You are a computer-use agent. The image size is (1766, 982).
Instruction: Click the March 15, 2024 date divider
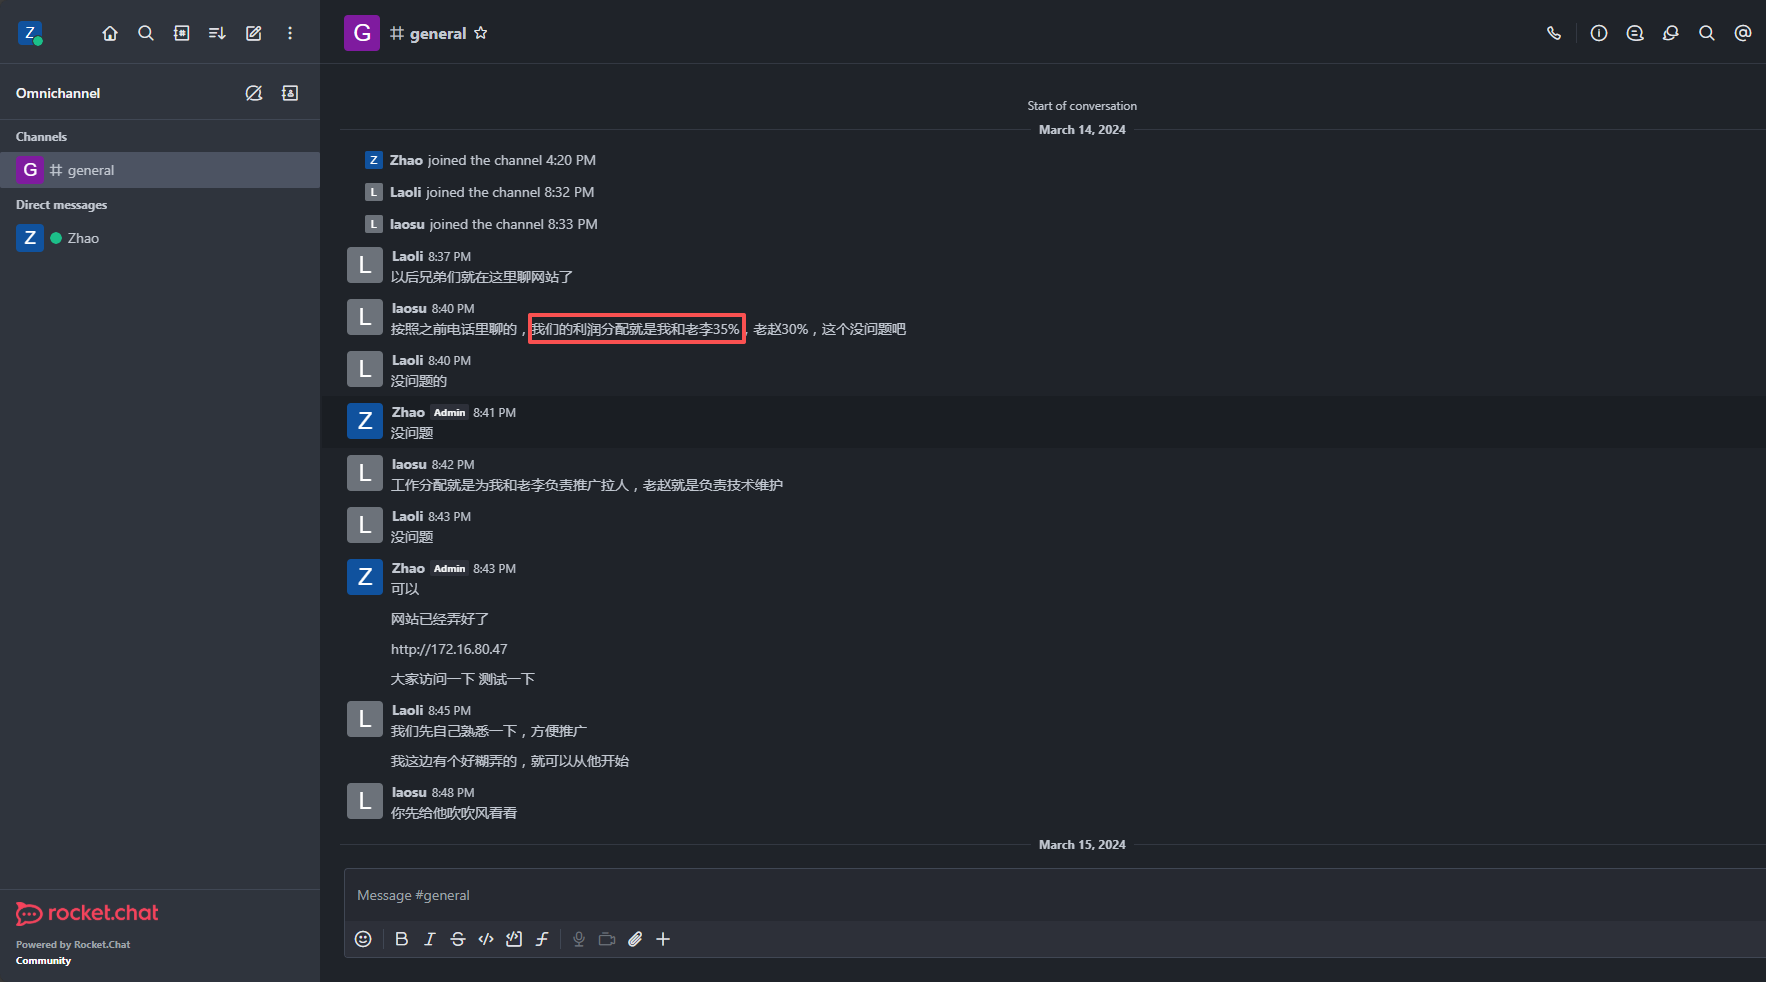1082,845
